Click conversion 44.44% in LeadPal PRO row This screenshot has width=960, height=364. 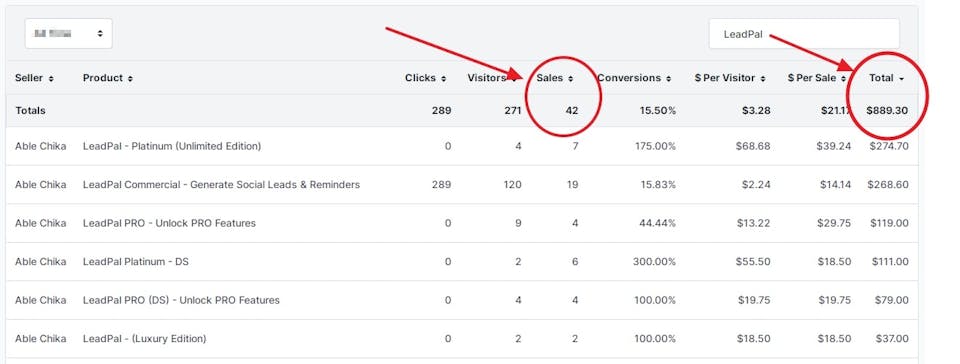658,223
